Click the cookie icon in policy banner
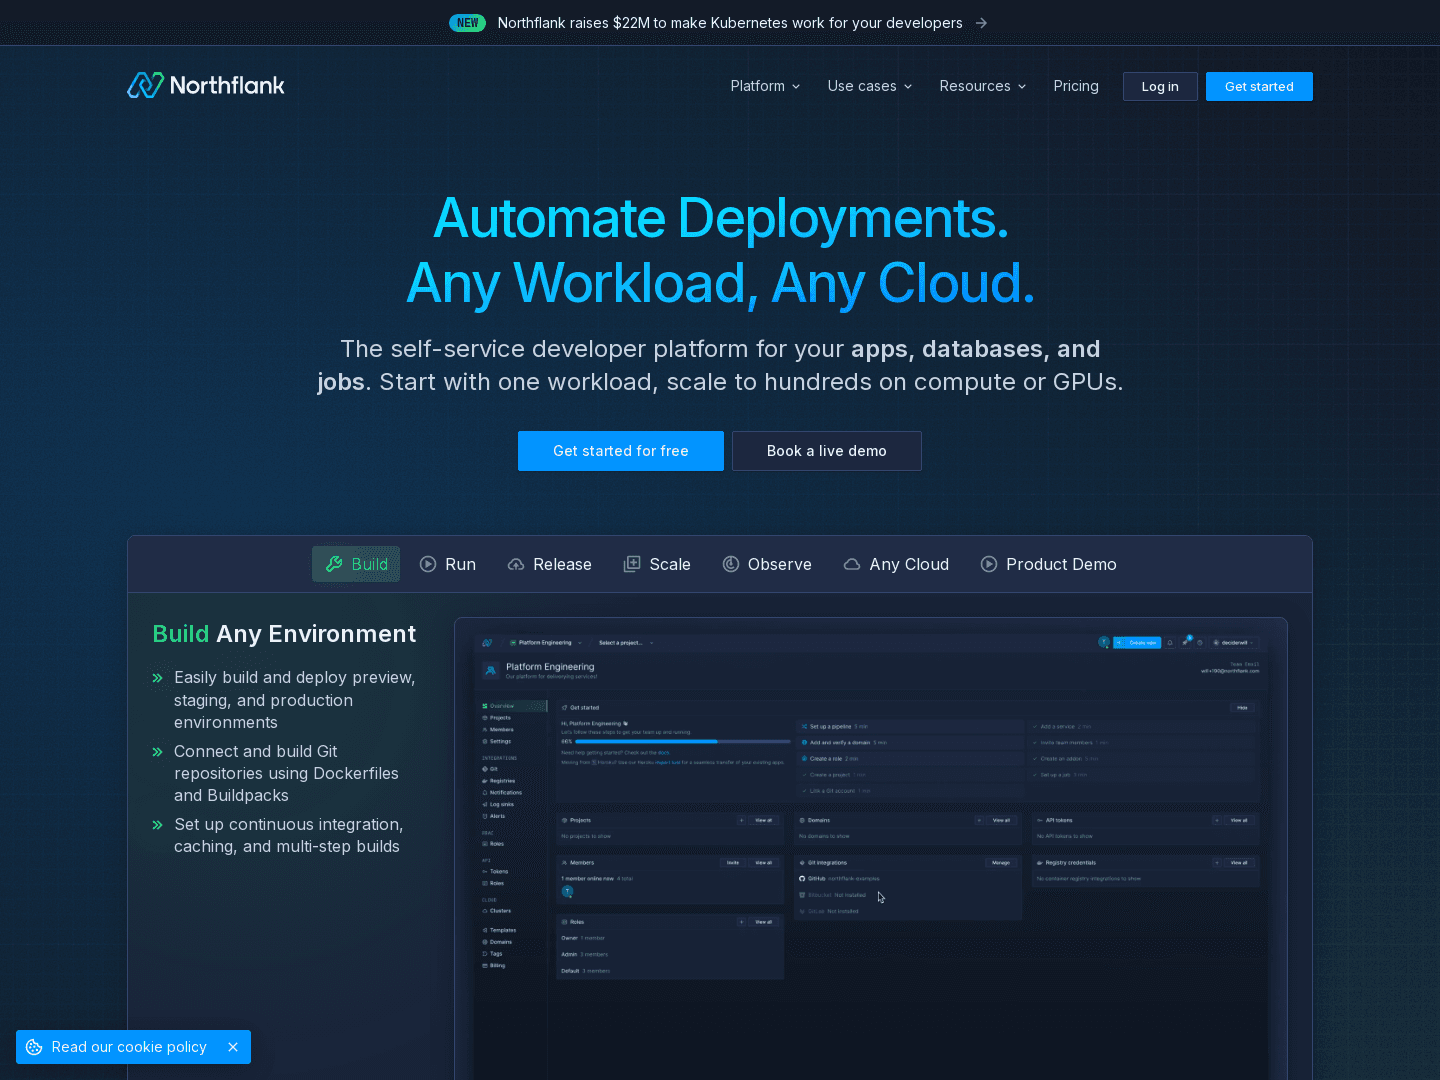The height and width of the screenshot is (1080, 1440). click(x=34, y=1047)
